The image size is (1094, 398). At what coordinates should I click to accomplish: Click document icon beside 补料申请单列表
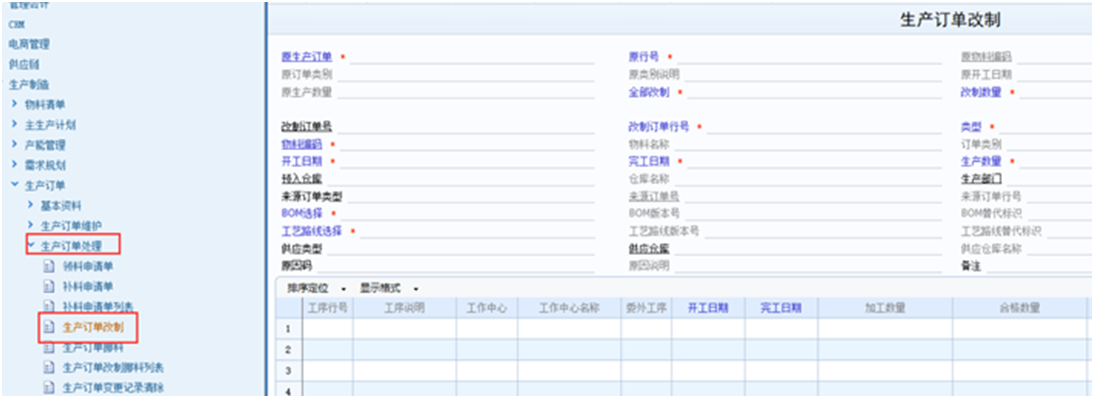point(48,307)
